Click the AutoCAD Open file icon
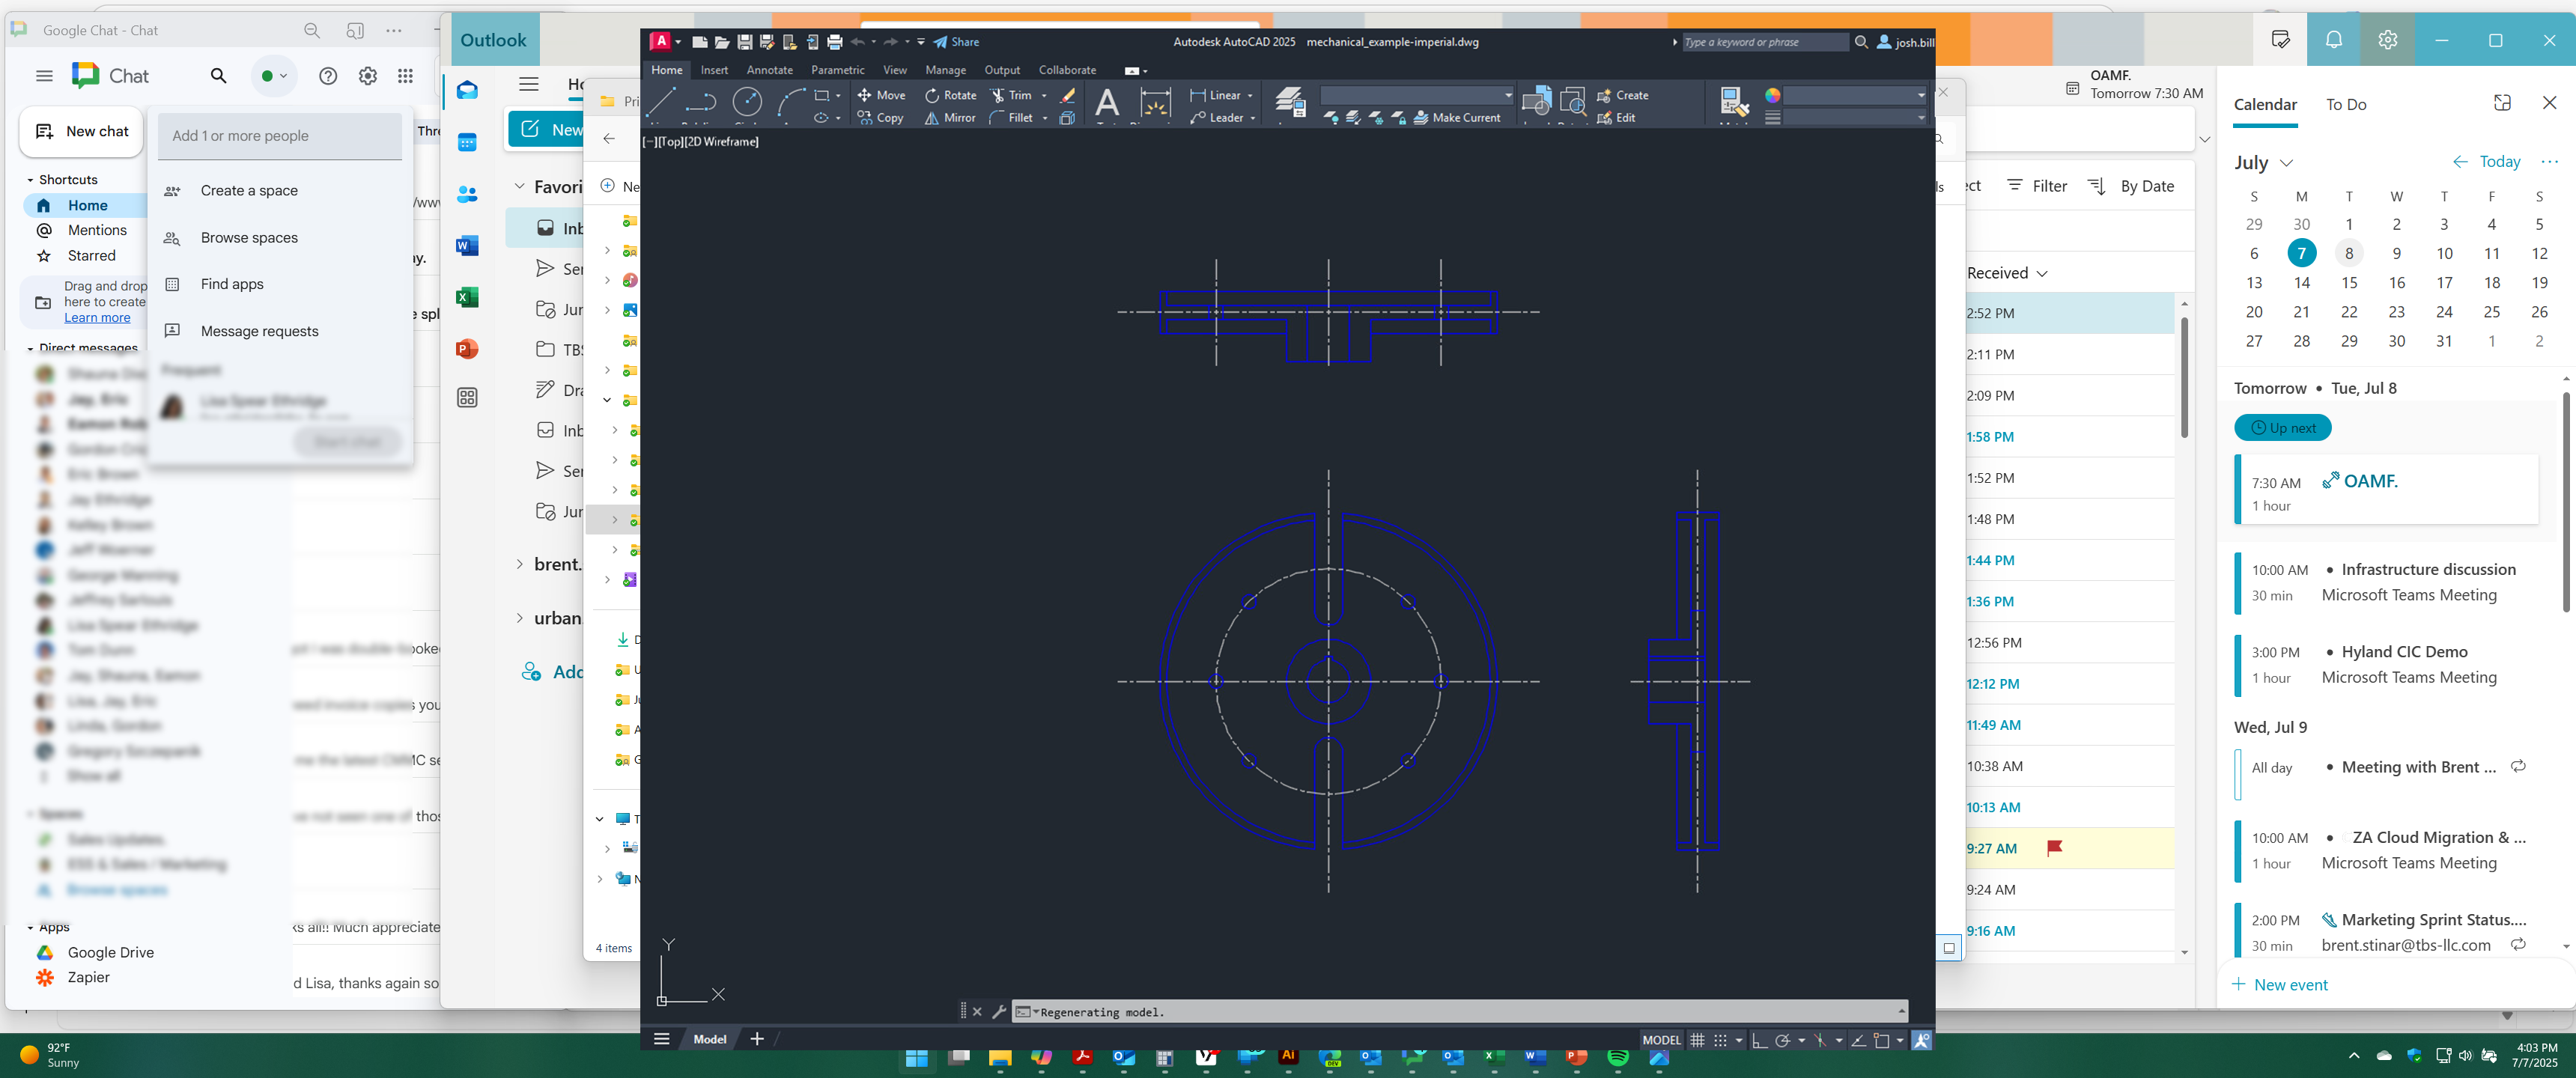Screen dimensions: 2576x1078 (x=722, y=42)
